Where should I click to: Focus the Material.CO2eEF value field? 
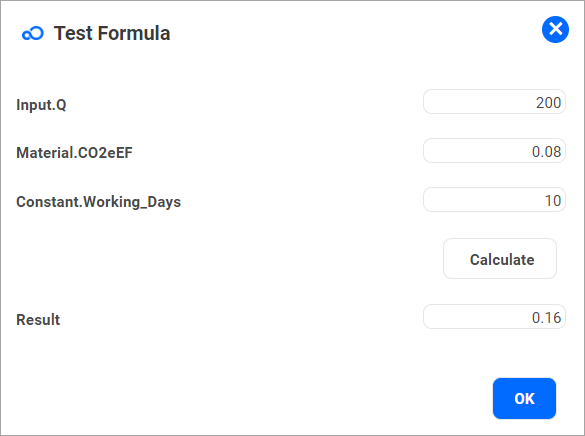click(x=494, y=151)
